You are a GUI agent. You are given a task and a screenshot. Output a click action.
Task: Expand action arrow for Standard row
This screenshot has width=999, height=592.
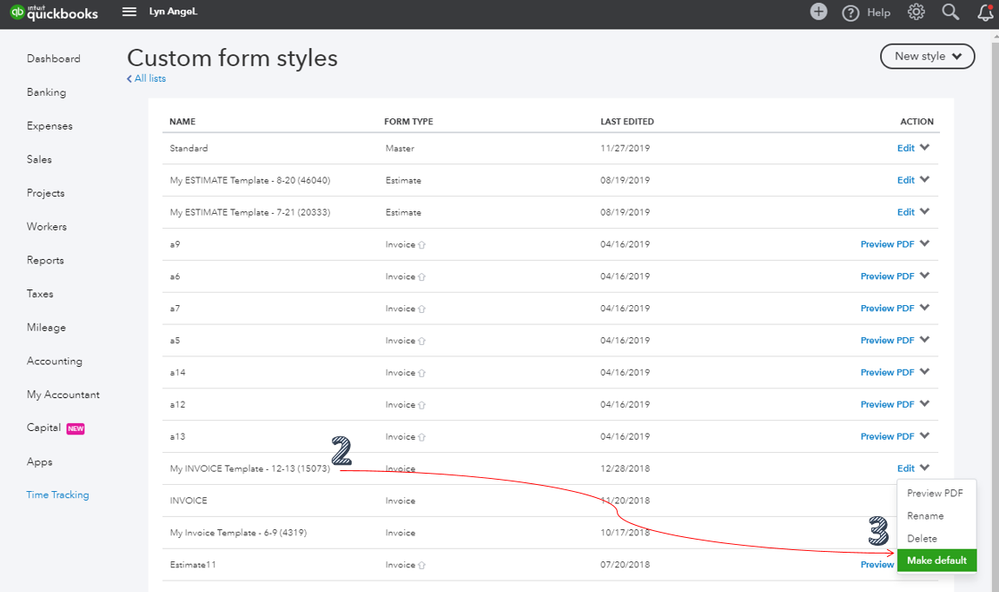coord(924,147)
